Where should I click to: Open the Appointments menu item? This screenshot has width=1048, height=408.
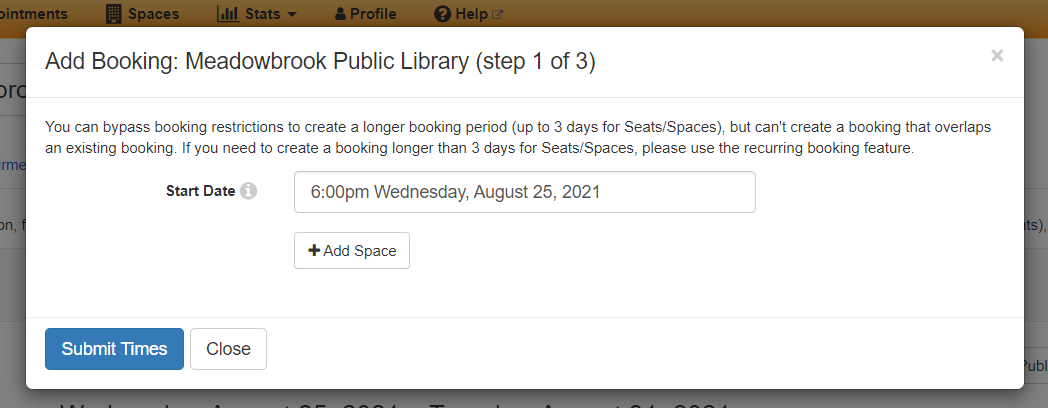[x=33, y=13]
